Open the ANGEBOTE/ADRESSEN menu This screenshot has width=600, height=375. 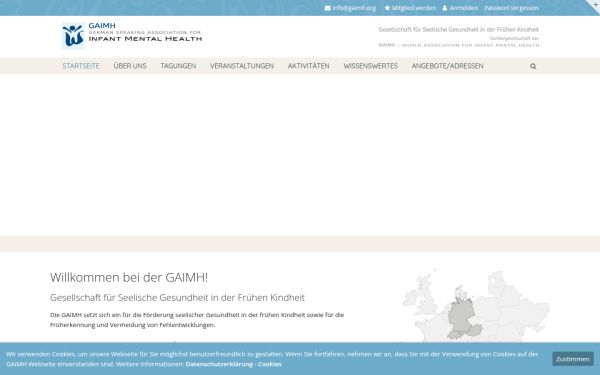pos(448,66)
